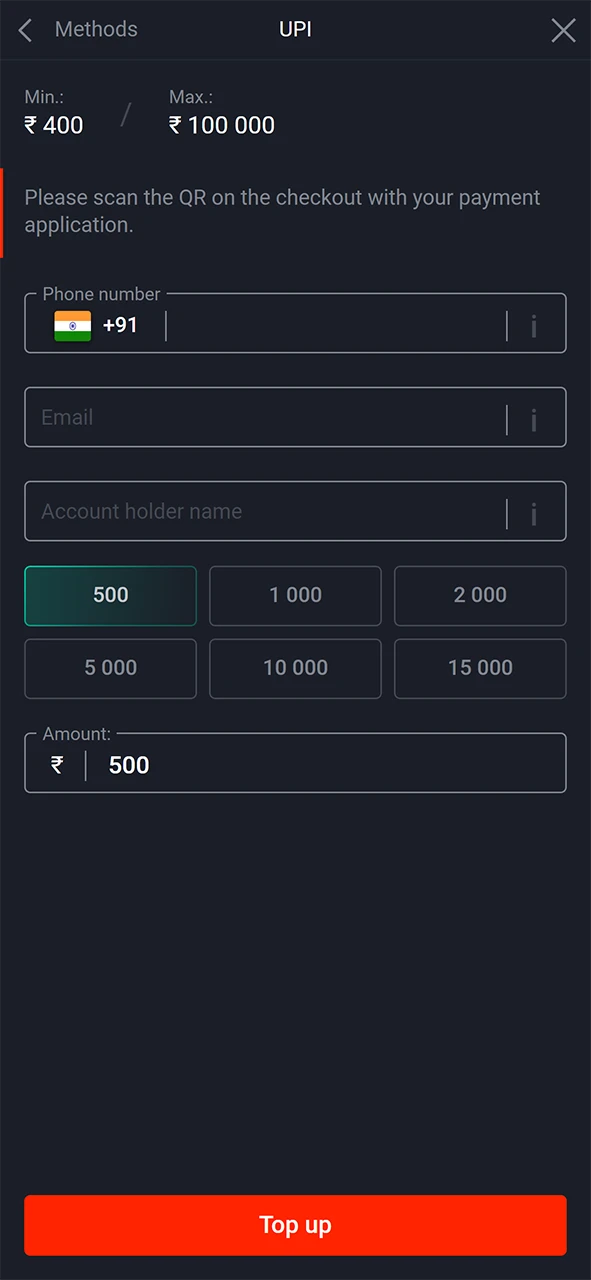
Task: Select the 5 000 amount option
Action: point(110,668)
